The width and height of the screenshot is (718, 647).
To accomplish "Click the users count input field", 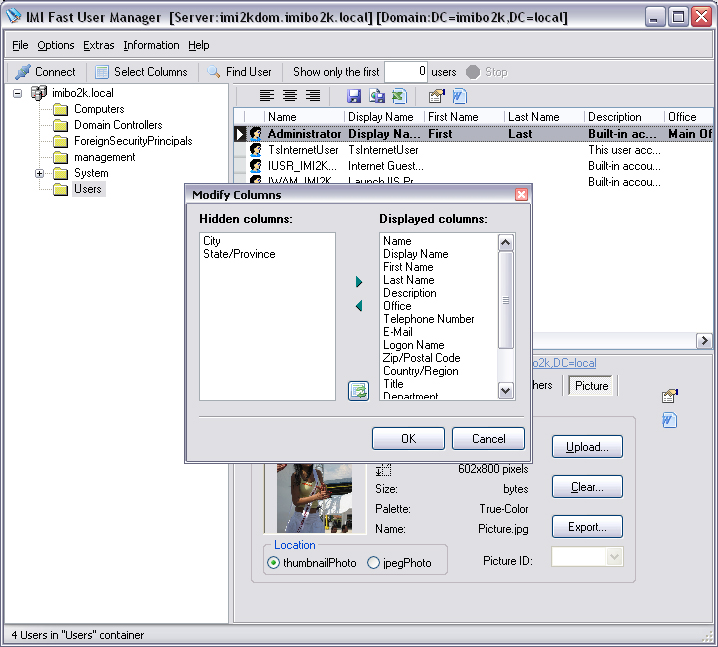I will 406,72.
